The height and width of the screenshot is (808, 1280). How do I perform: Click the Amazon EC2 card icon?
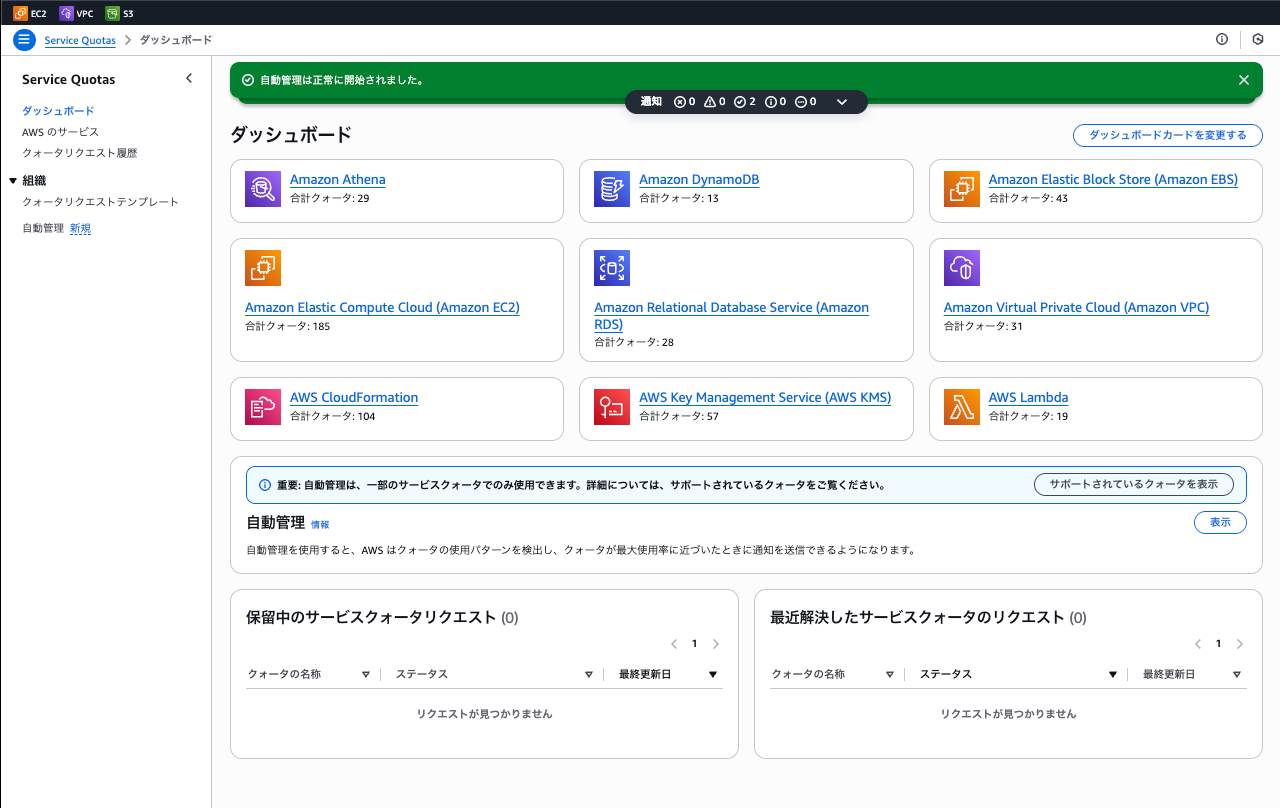pos(263,268)
